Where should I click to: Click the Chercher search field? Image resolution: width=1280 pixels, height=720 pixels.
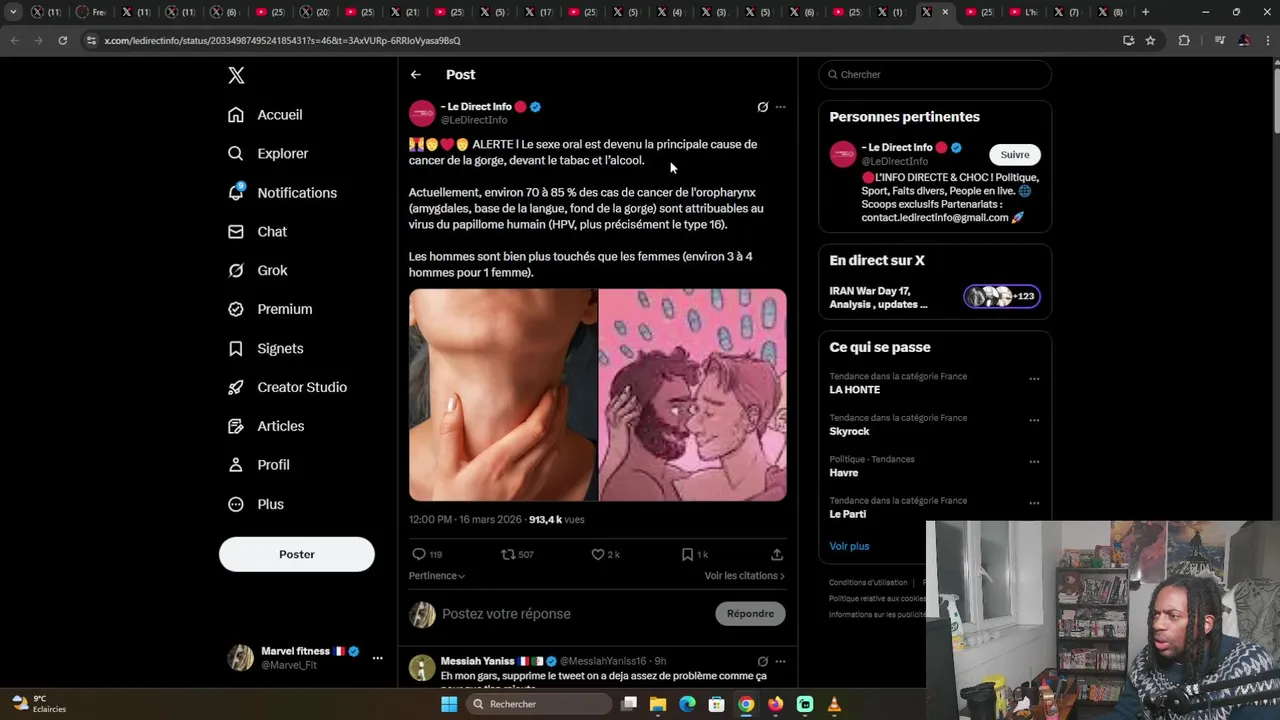(x=935, y=75)
